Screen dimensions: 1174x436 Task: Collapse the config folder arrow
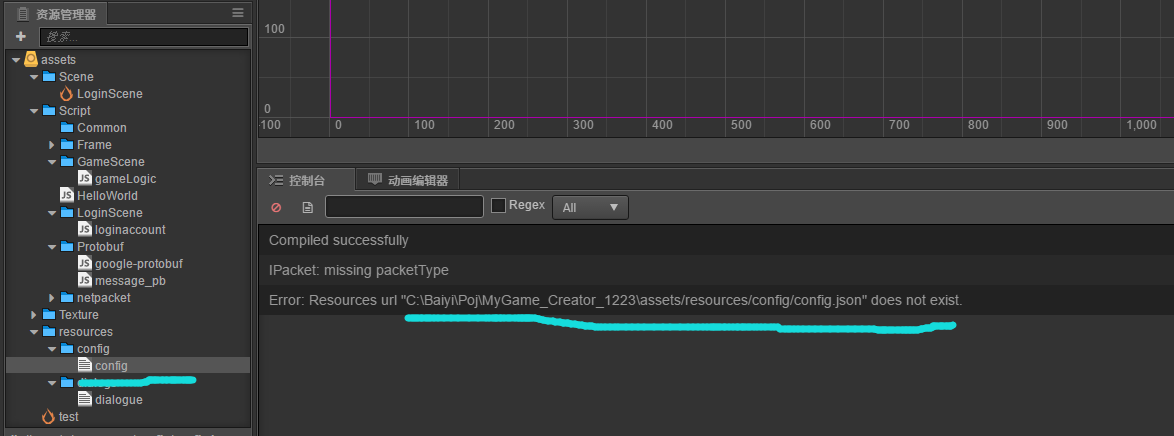tap(52, 349)
